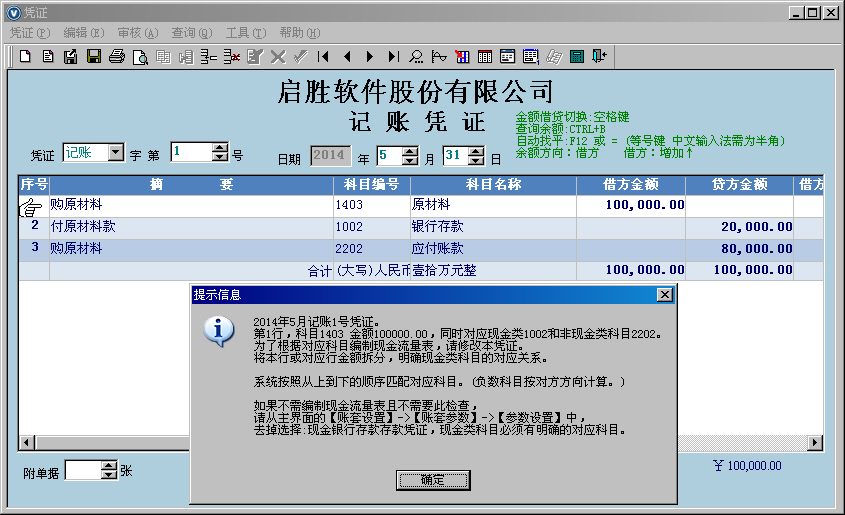Click the printer icon in the toolbar
This screenshot has height=515, width=845.
[x=117, y=56]
